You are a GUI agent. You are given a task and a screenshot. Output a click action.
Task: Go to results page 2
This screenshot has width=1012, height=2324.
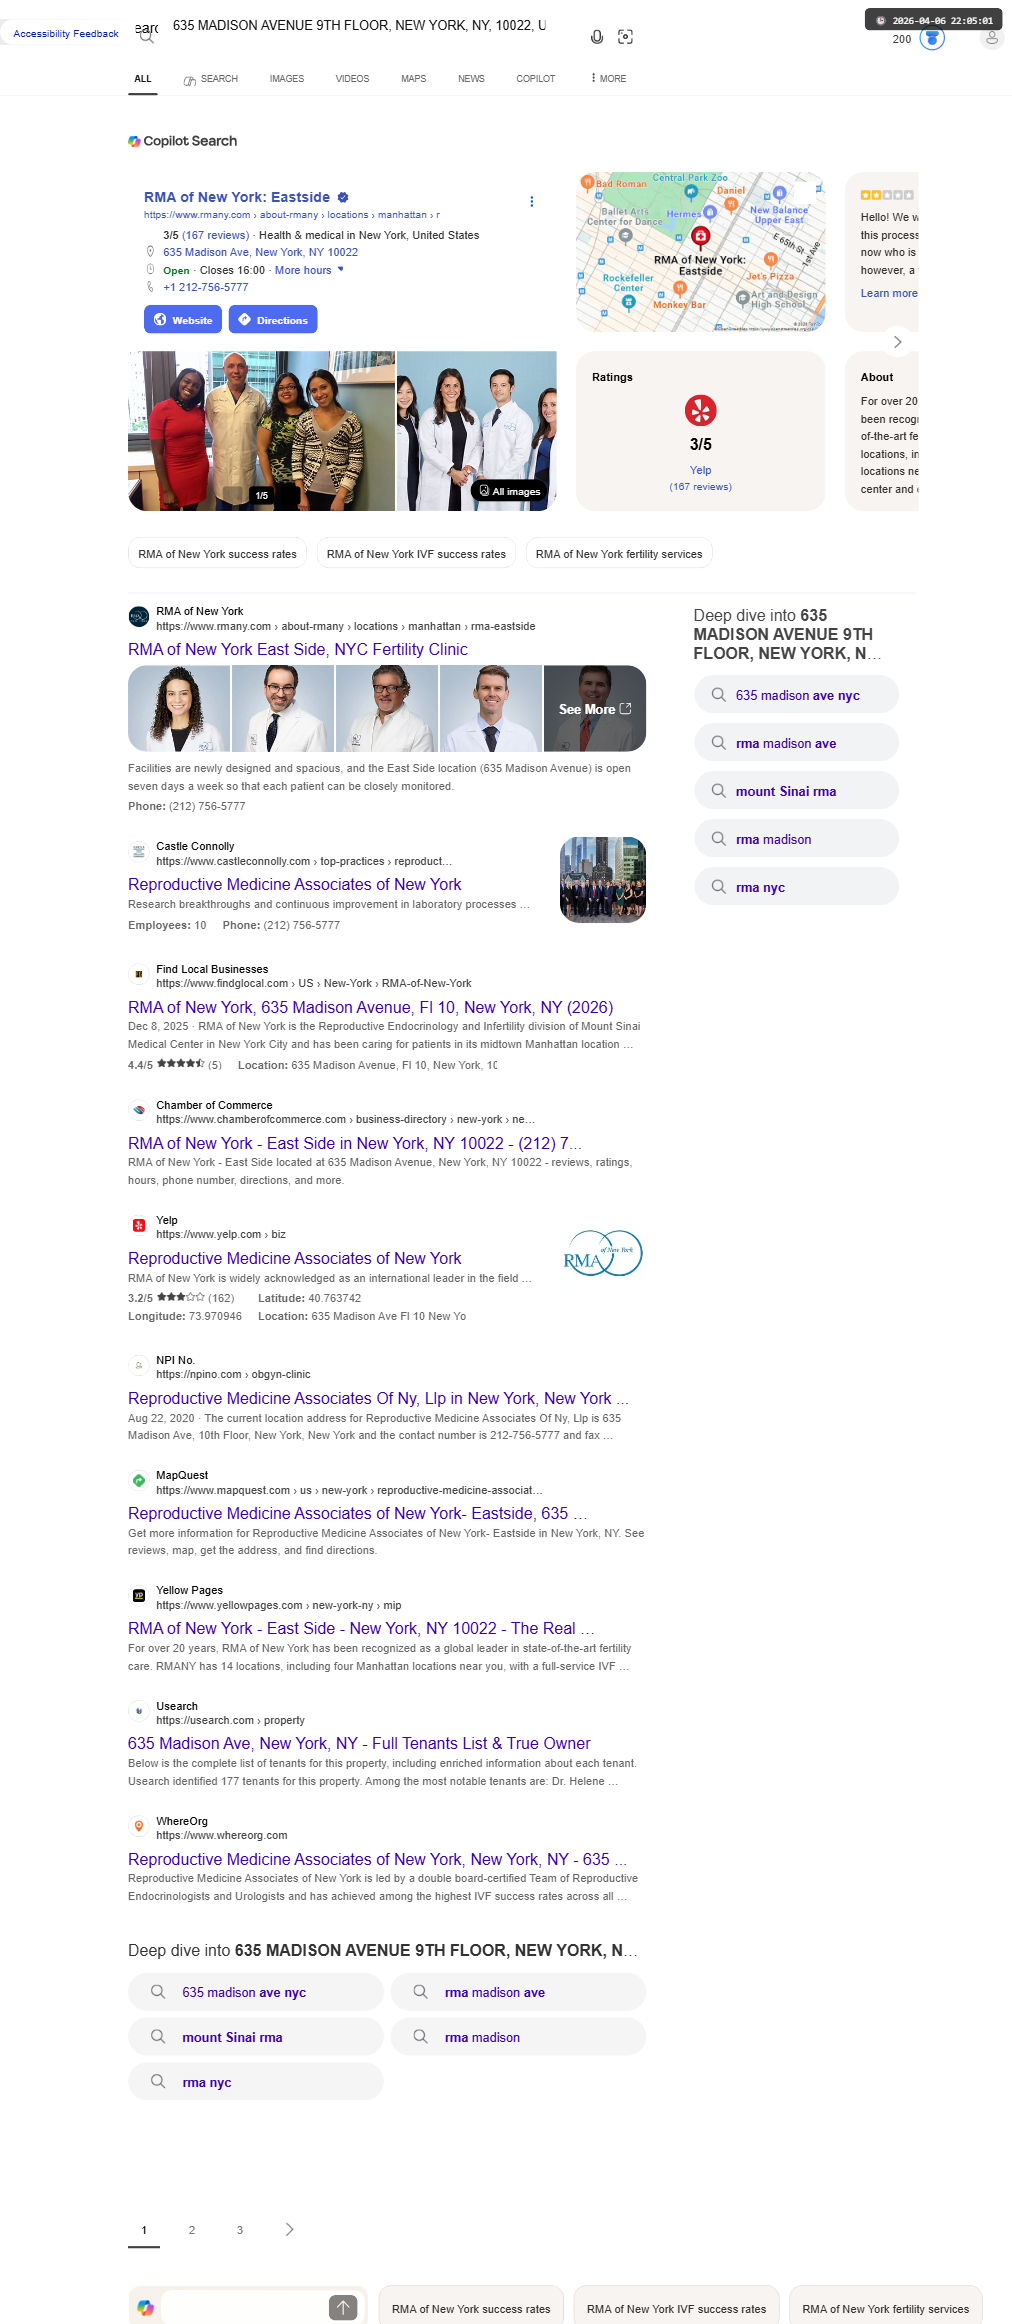[x=192, y=2230]
